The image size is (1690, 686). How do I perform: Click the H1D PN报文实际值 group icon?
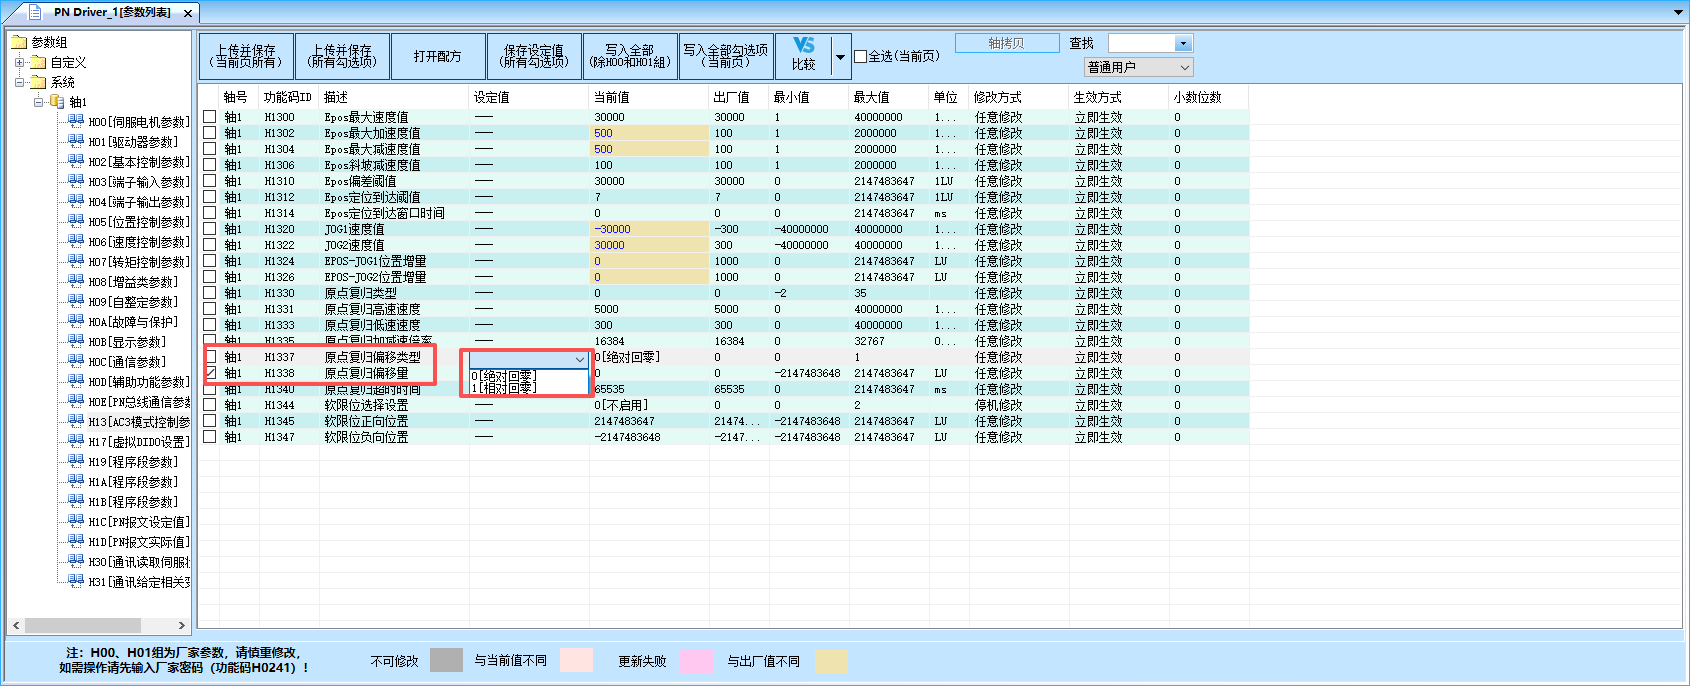[76, 540]
